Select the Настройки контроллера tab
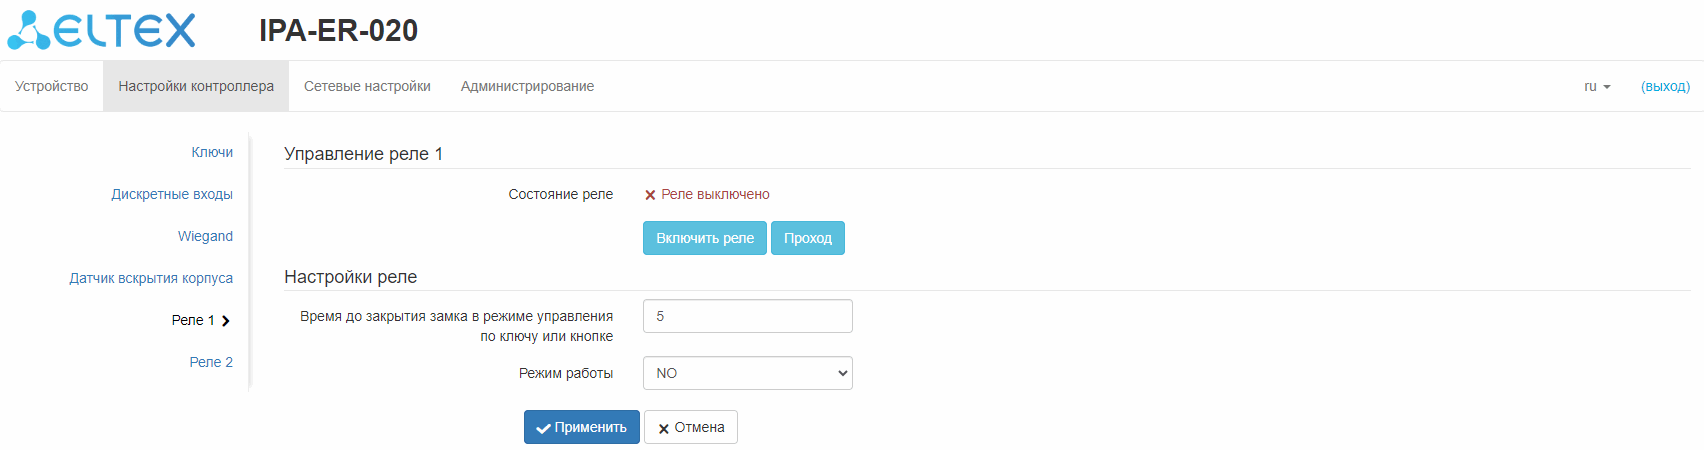 point(196,87)
